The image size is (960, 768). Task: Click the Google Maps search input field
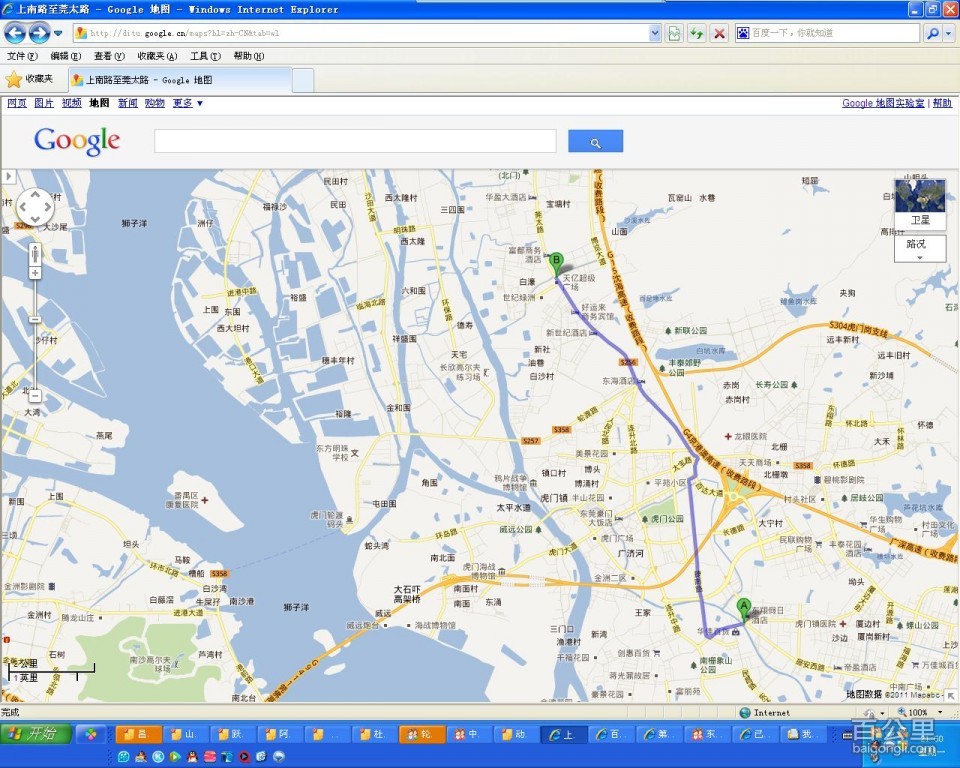click(x=355, y=142)
